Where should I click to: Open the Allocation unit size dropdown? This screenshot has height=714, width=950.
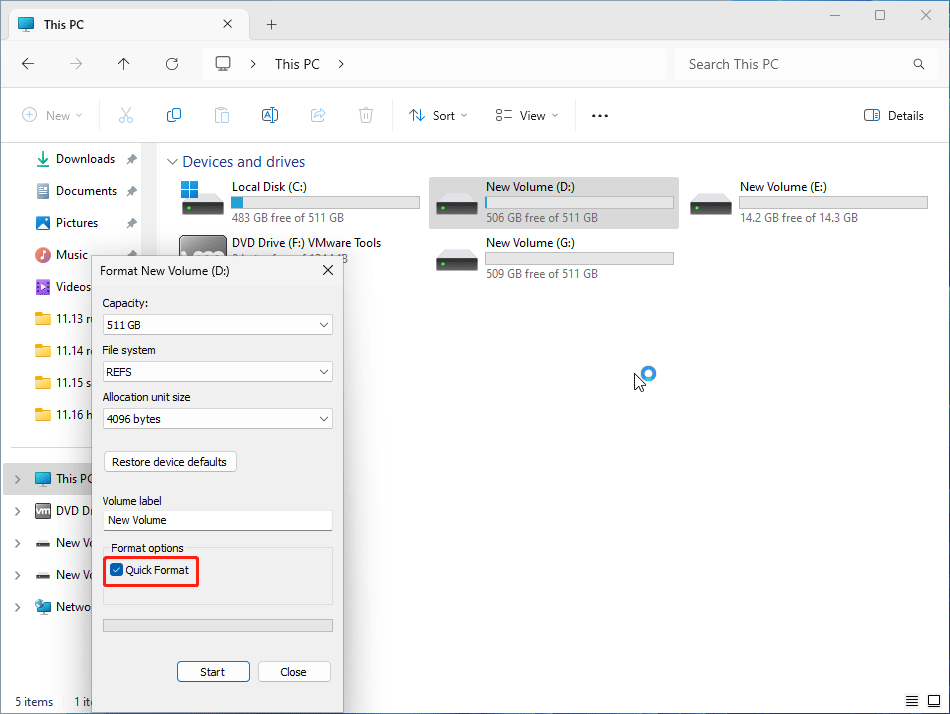click(217, 419)
